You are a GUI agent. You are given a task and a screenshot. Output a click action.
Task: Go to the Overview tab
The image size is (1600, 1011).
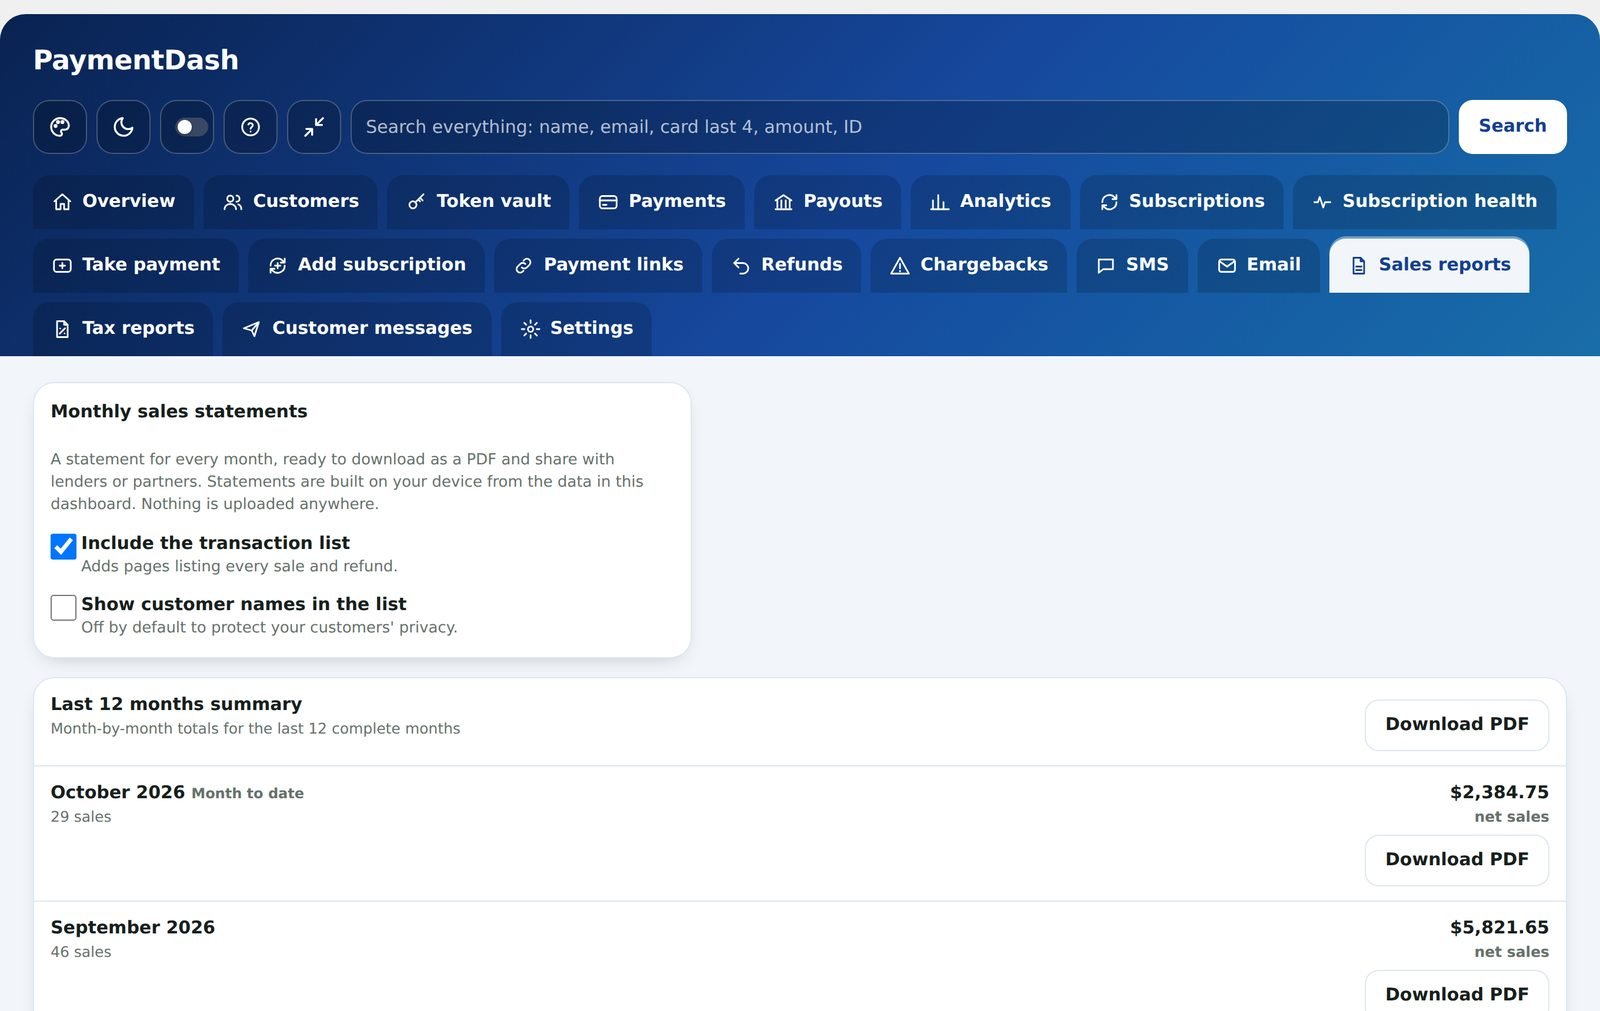coord(113,202)
